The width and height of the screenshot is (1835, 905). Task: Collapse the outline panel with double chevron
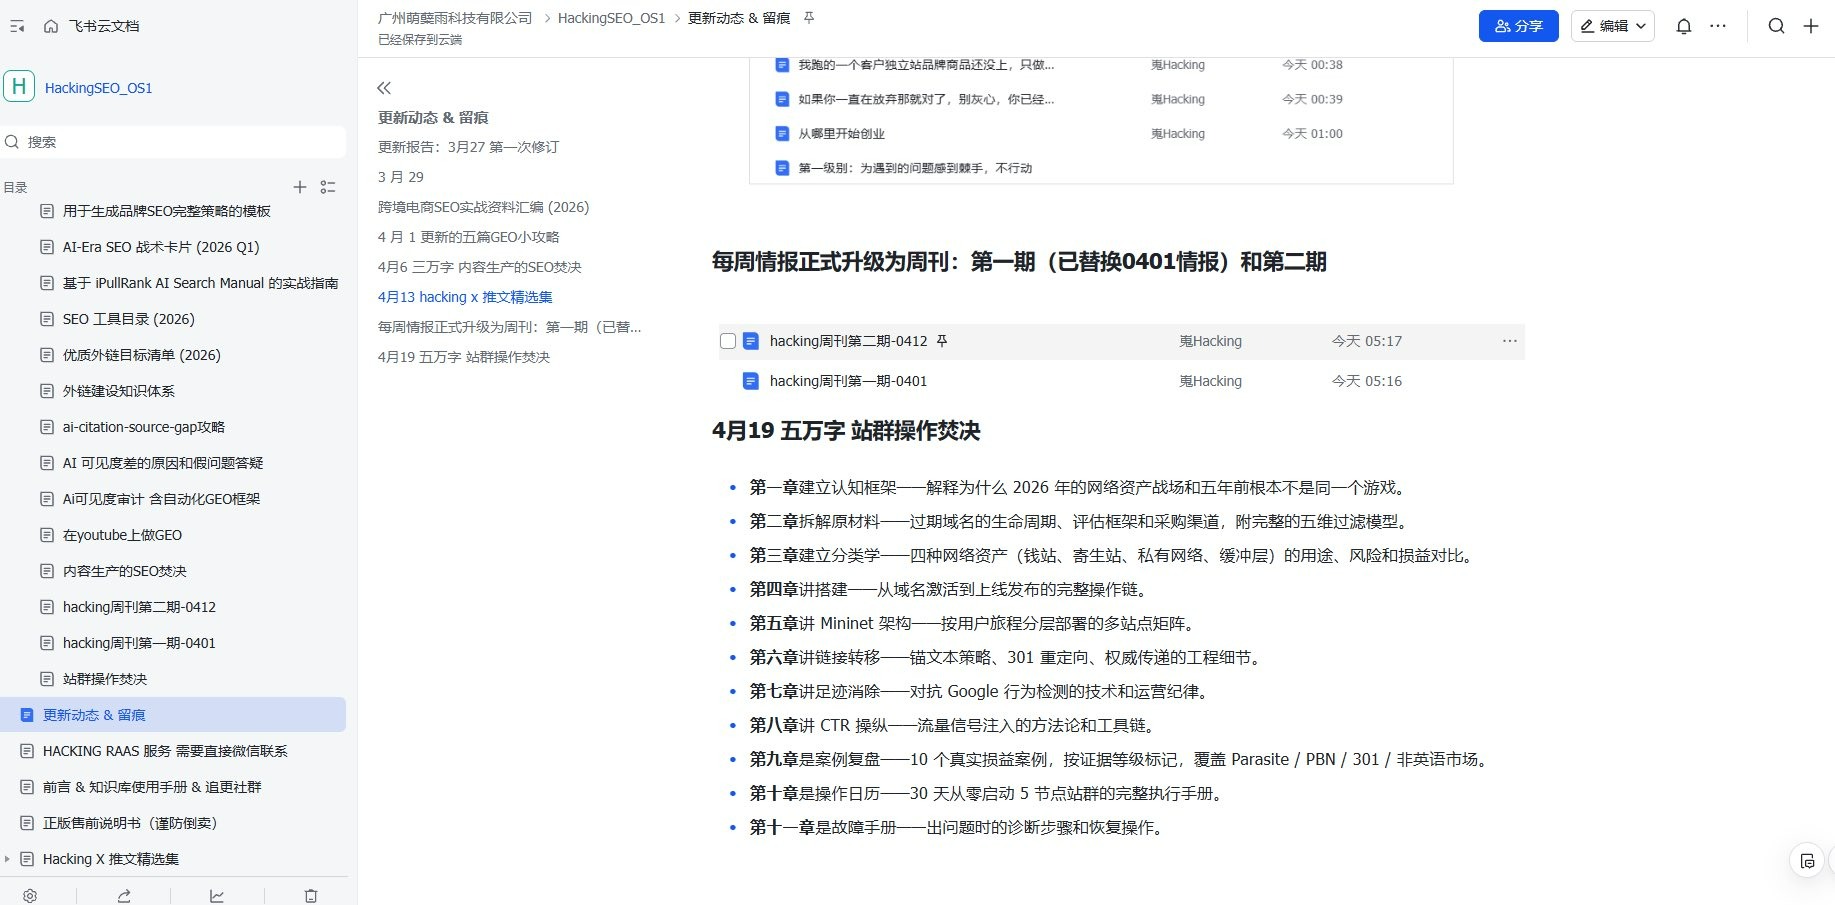pos(384,88)
